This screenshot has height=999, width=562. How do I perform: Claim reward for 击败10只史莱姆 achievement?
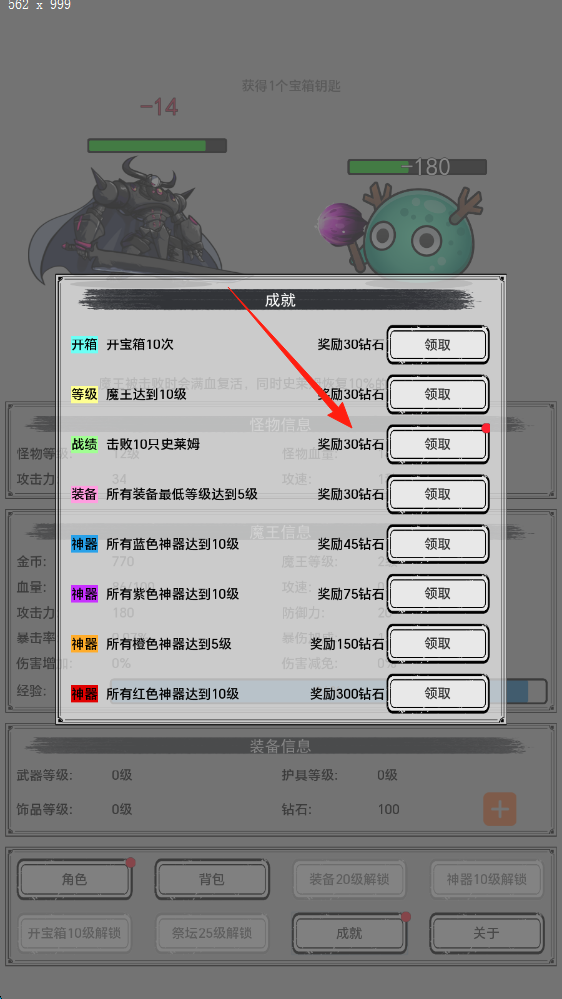click(x=438, y=444)
